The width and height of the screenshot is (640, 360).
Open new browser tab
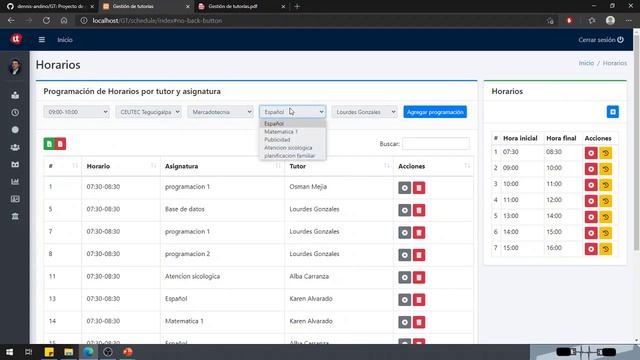coord(297,7)
